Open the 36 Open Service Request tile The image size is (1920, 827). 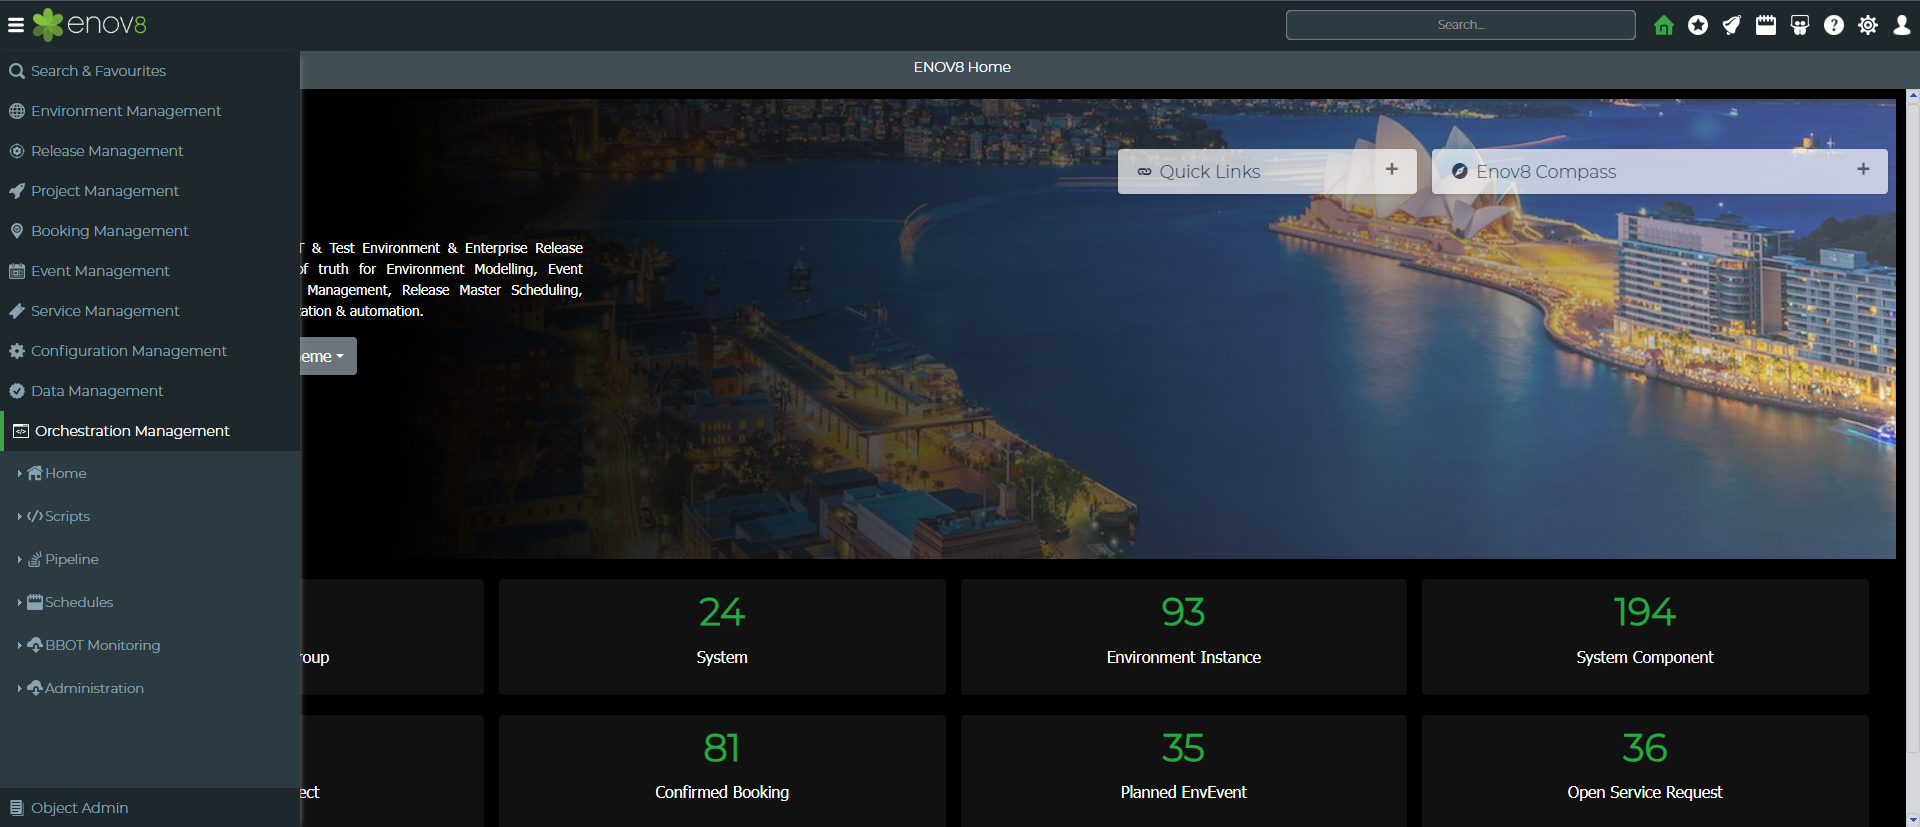[1645, 771]
